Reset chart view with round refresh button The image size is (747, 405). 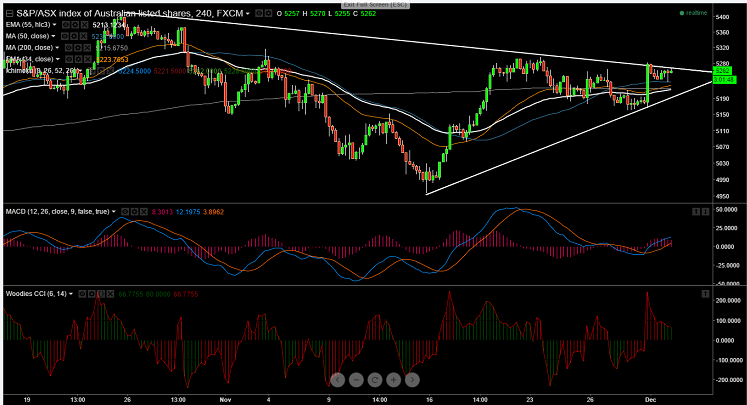pos(374,380)
